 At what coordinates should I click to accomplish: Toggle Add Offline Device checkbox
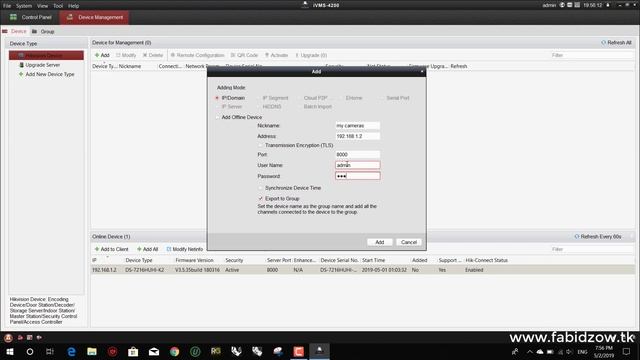pyautogui.click(x=218, y=117)
